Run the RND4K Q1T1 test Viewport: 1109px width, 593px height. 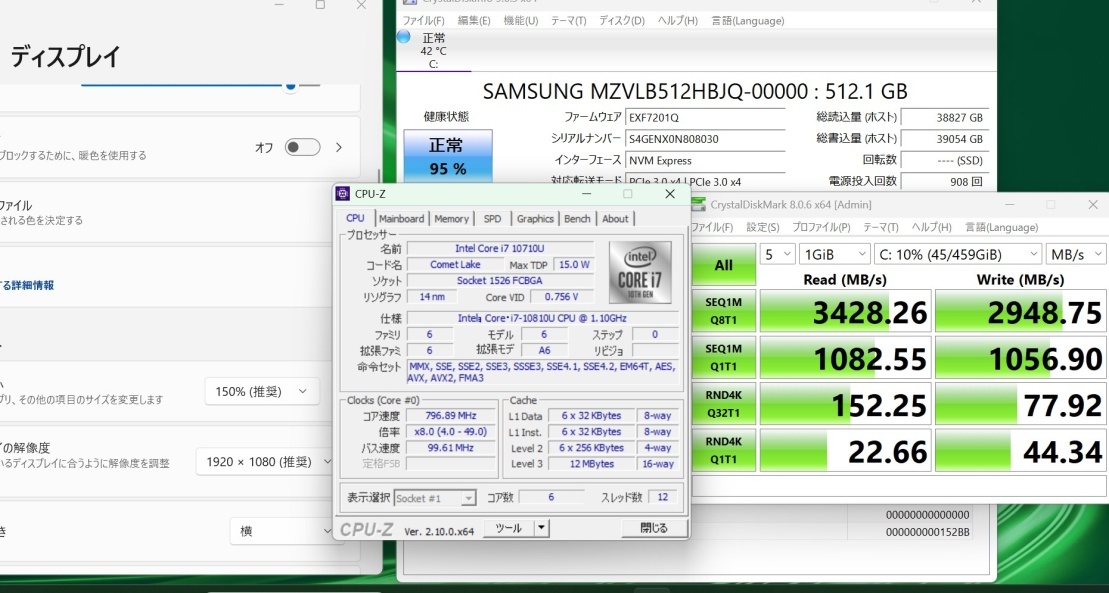point(723,450)
